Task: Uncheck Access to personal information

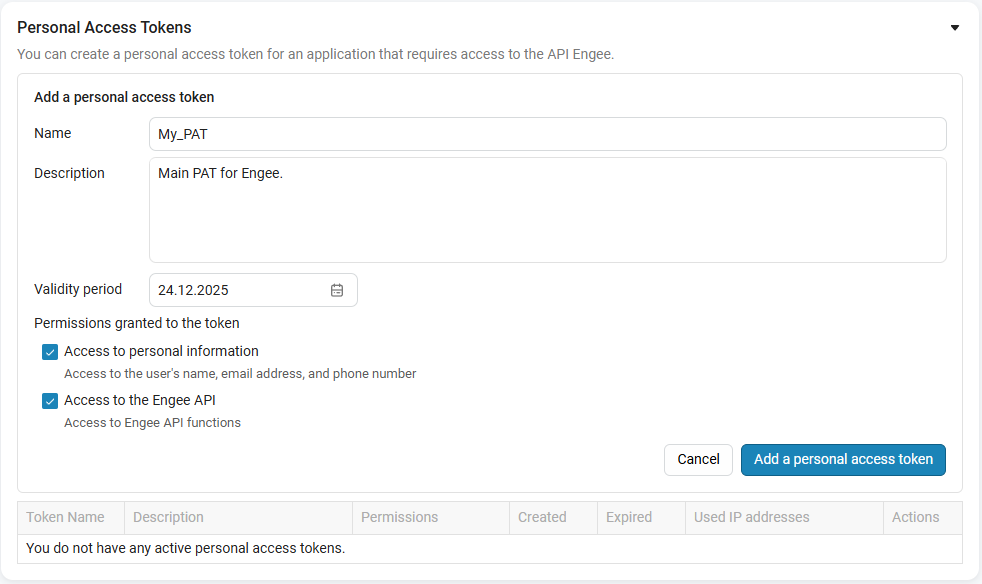Action: tap(50, 352)
